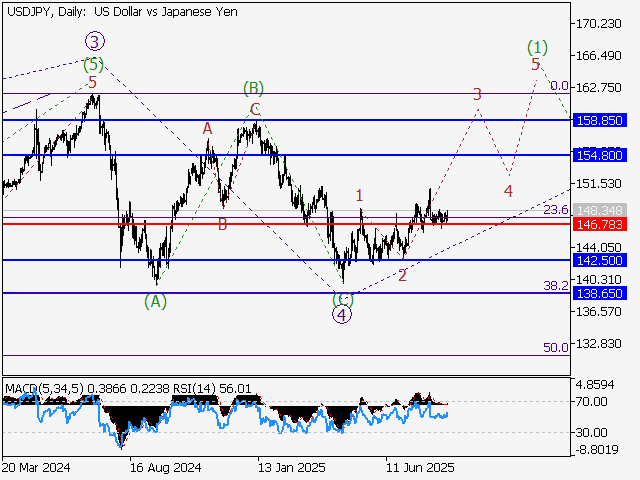This screenshot has height=480, width=640.
Task: Click the red forecast wave 4 label
Action: [x=508, y=190]
